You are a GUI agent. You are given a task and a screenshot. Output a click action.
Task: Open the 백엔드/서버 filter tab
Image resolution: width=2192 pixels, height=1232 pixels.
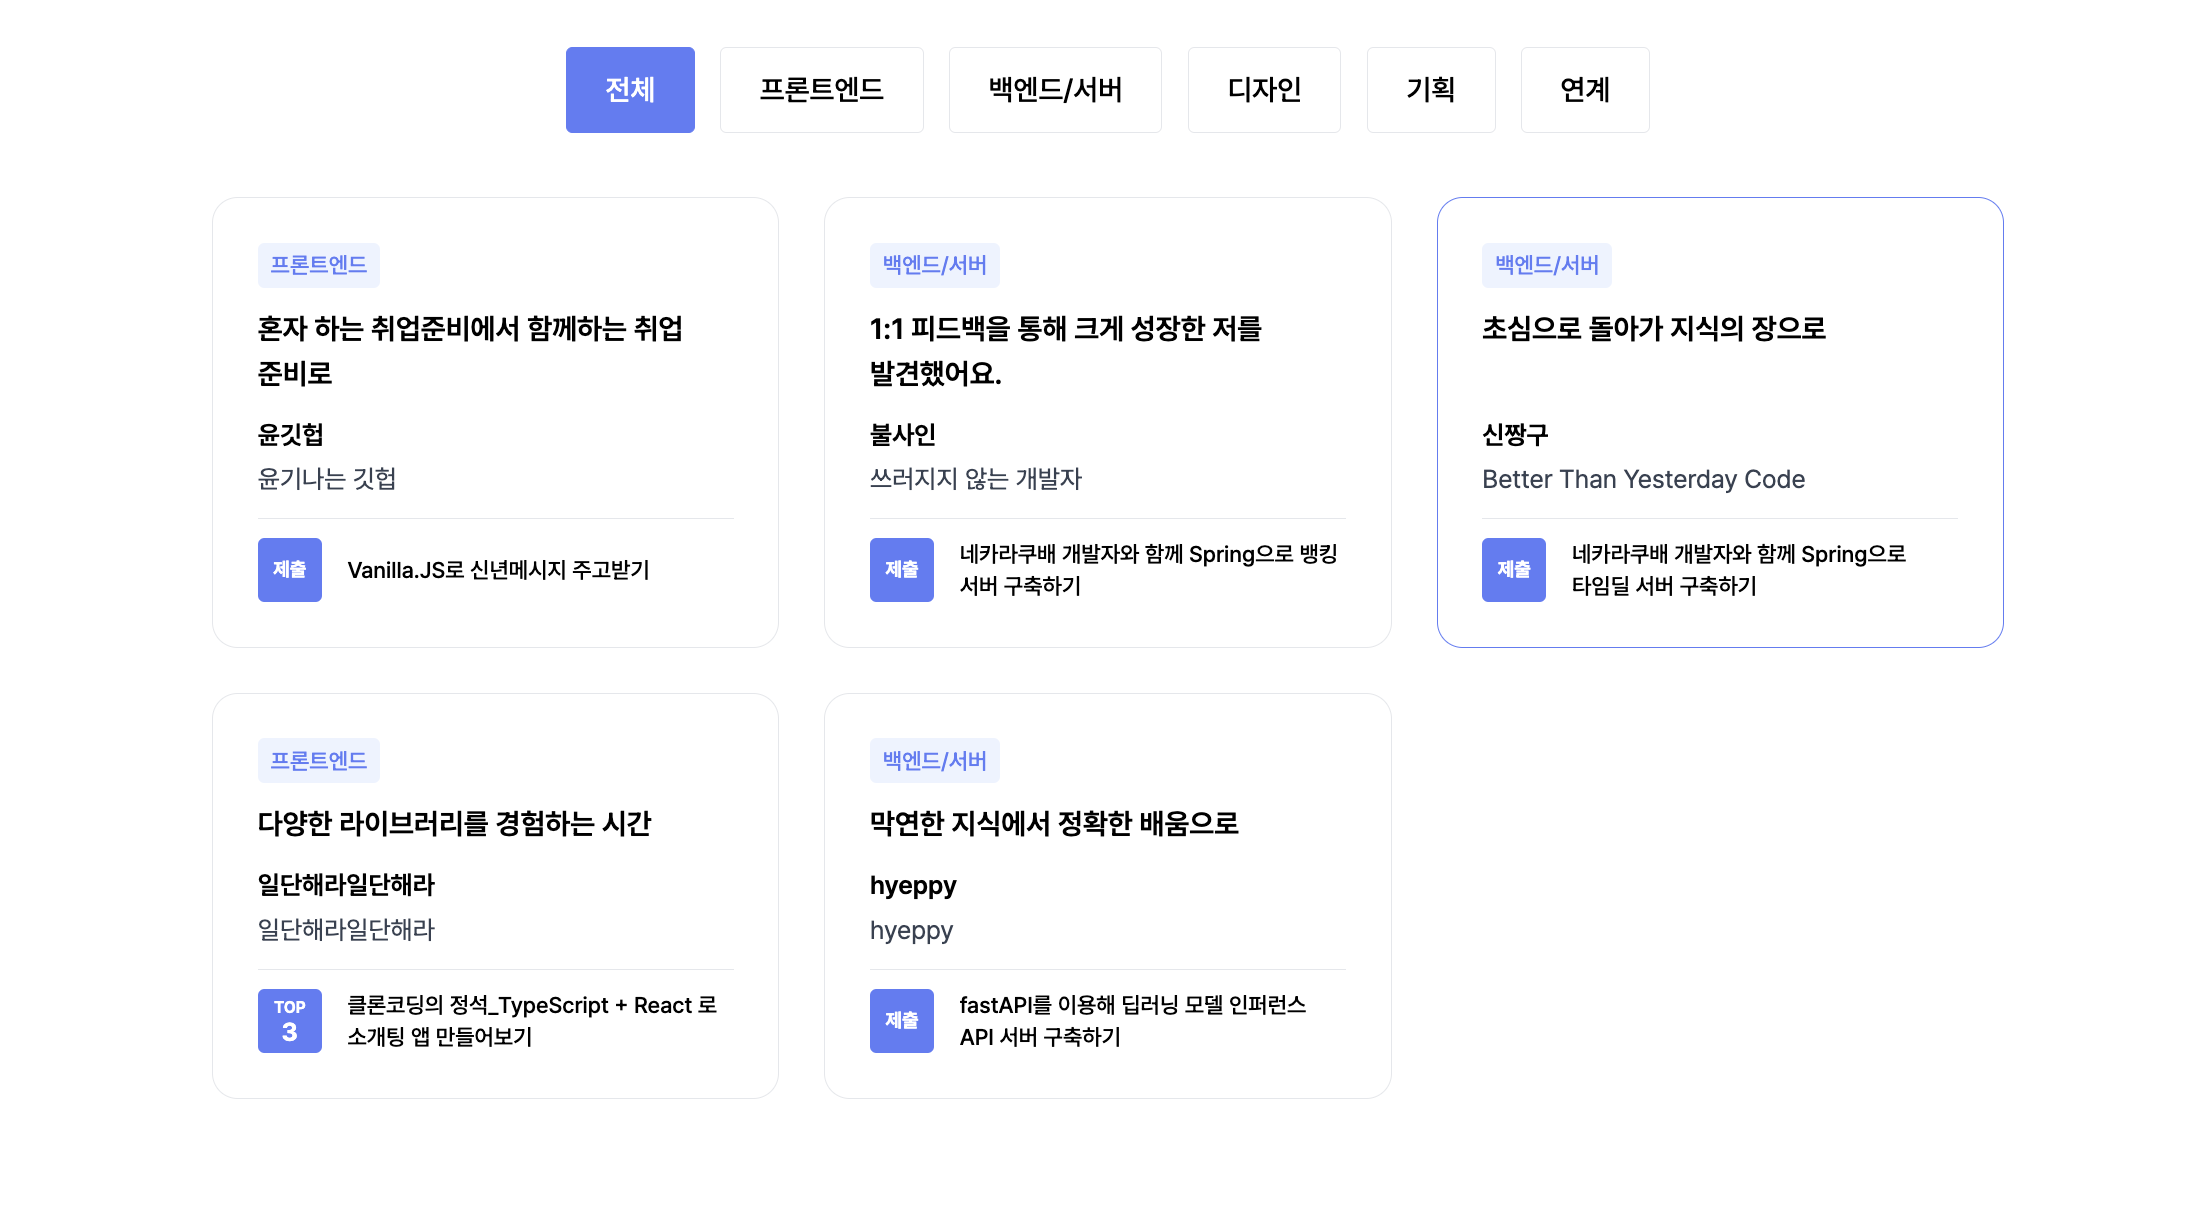1055,90
